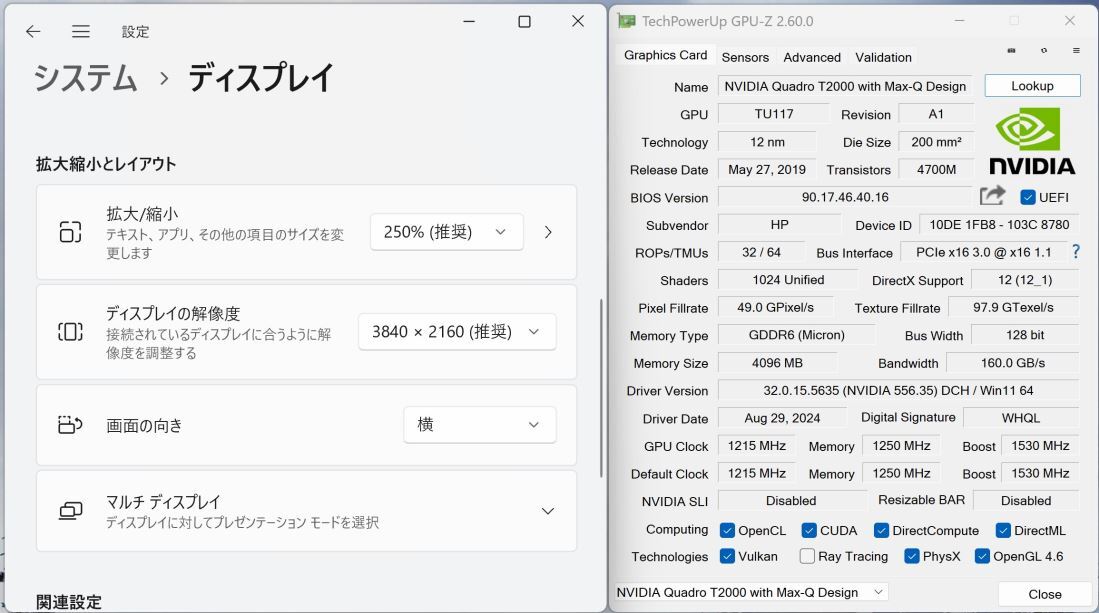Click the scale (拡大/縮小) row icon
This screenshot has height=613, width=1099.
pyautogui.click(x=70, y=232)
